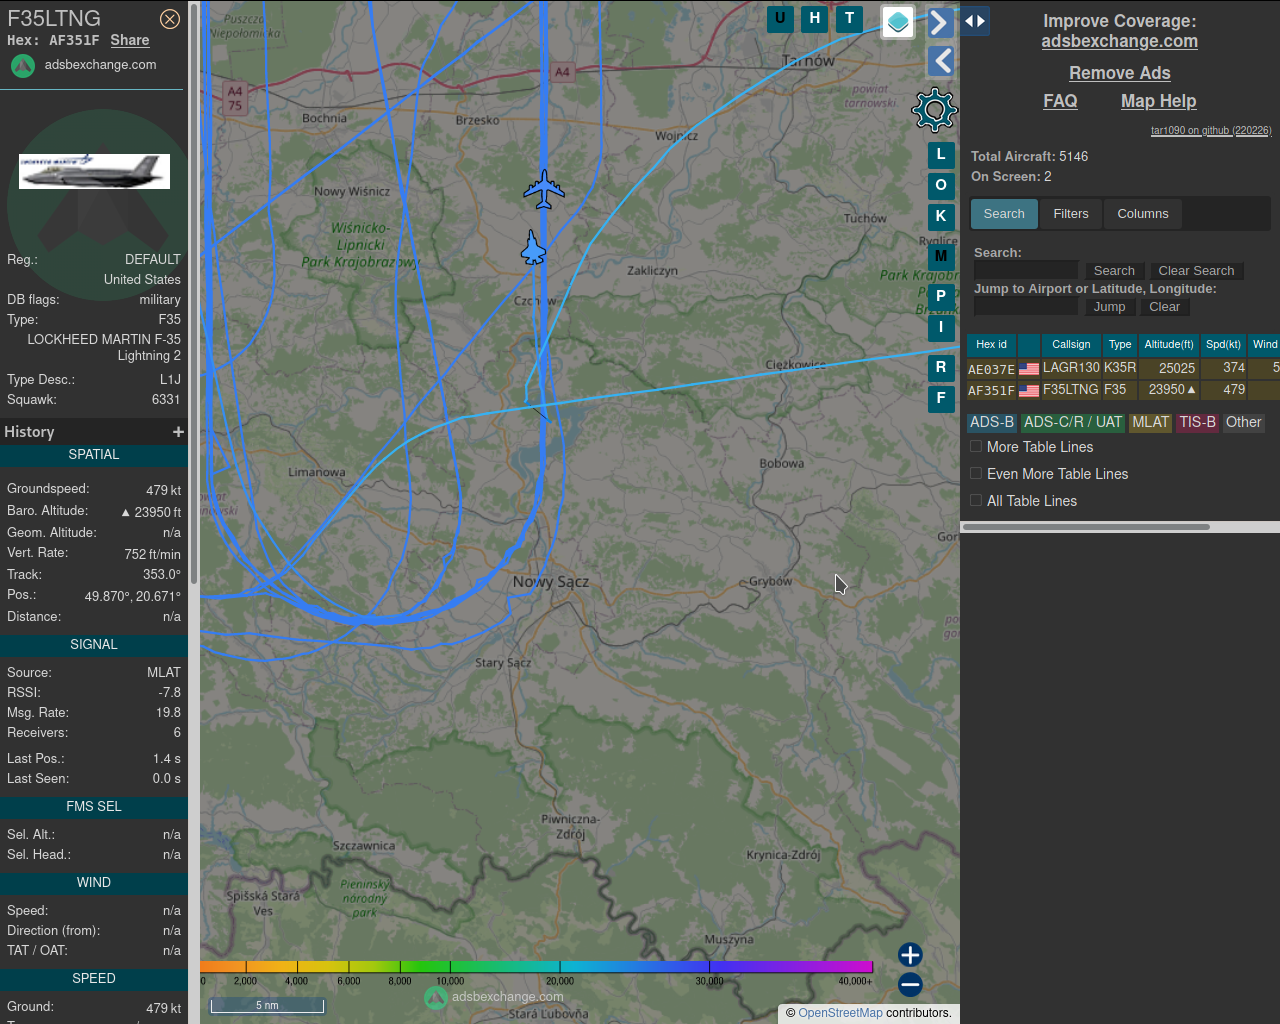Click the Remove Ads link
The width and height of the screenshot is (1280, 1024).
[x=1120, y=73]
